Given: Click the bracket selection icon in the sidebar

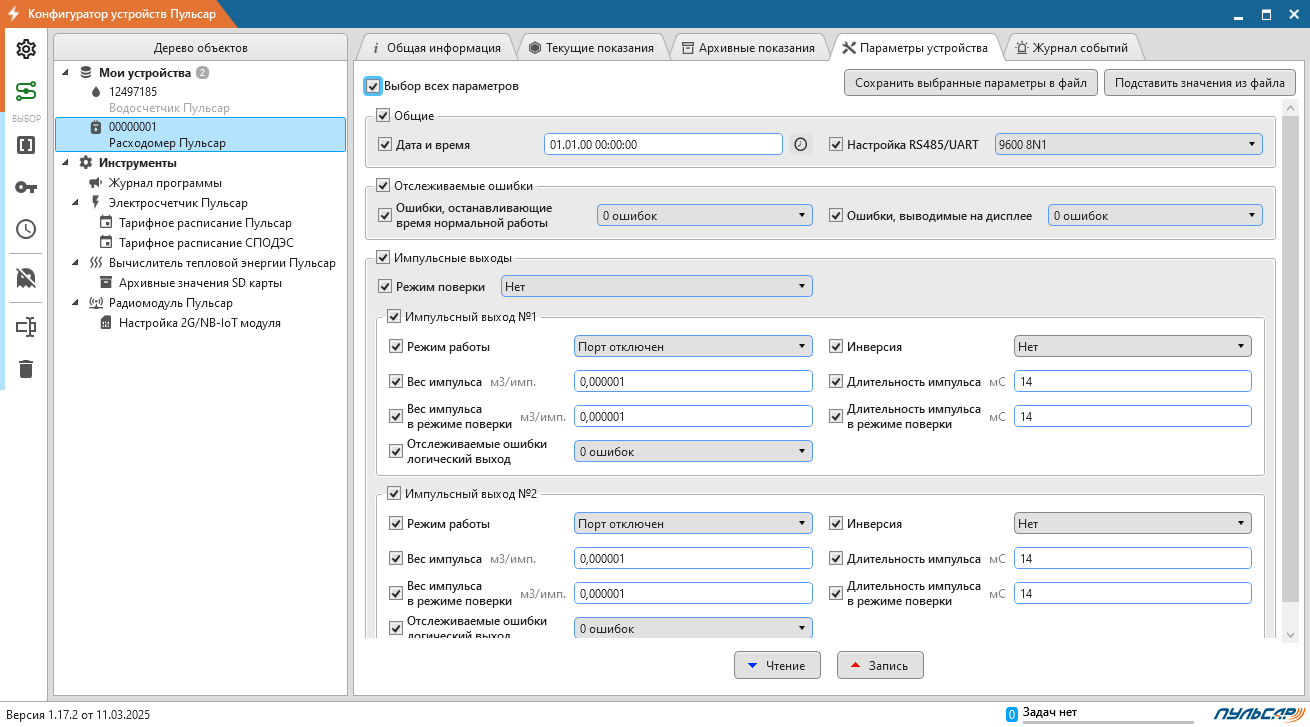Looking at the screenshot, I should pos(26,145).
